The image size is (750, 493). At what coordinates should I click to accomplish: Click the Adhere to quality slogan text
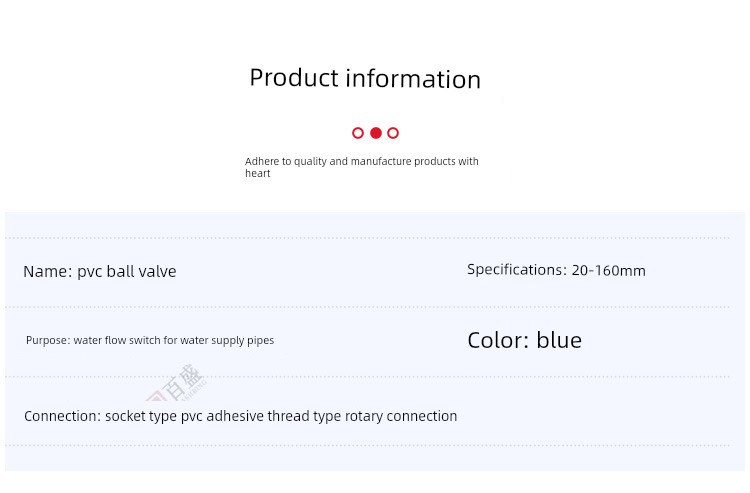[362, 167]
